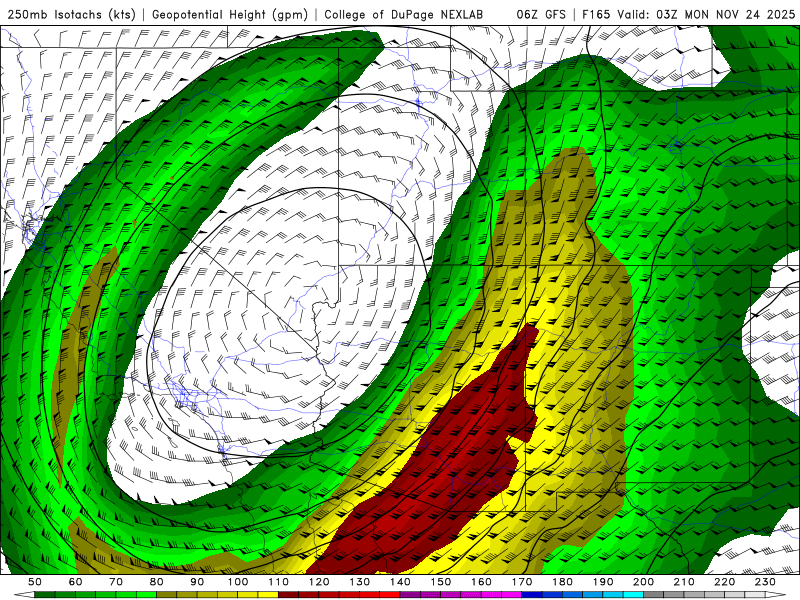Click the 160 value on the legend
The height and width of the screenshot is (600, 800).
pos(481,582)
